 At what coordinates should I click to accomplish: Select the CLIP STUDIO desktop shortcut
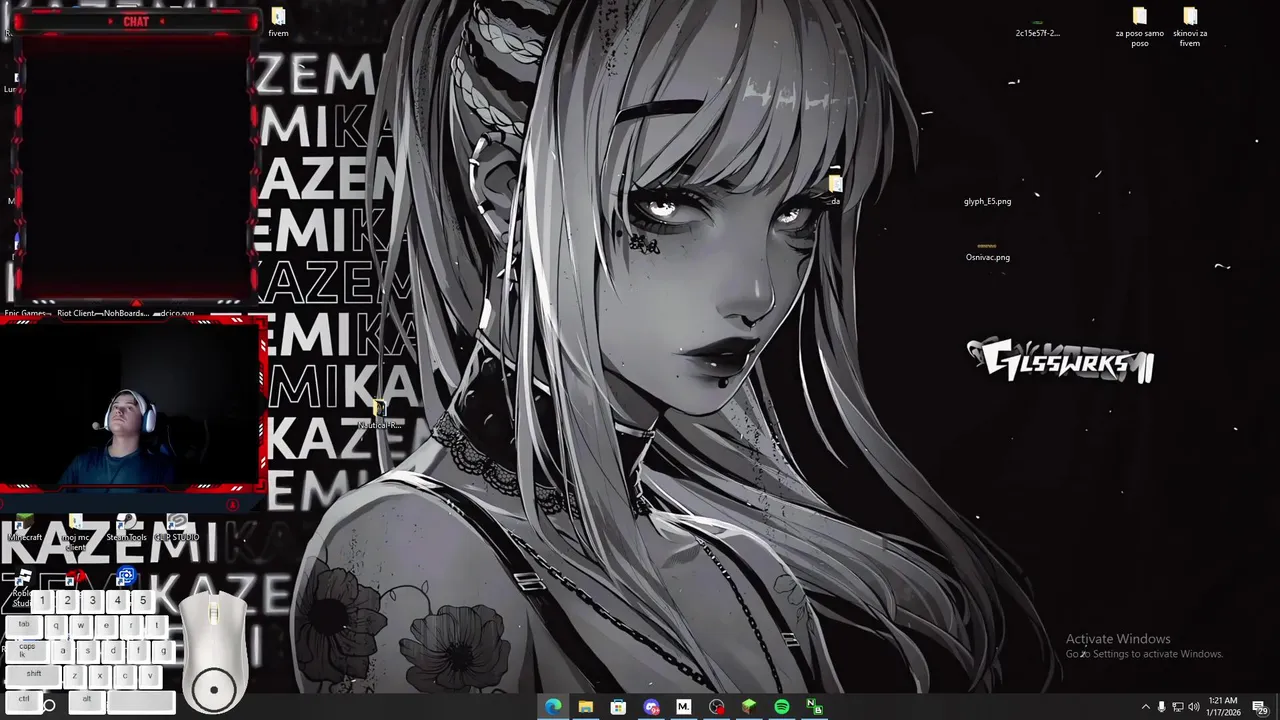click(177, 528)
